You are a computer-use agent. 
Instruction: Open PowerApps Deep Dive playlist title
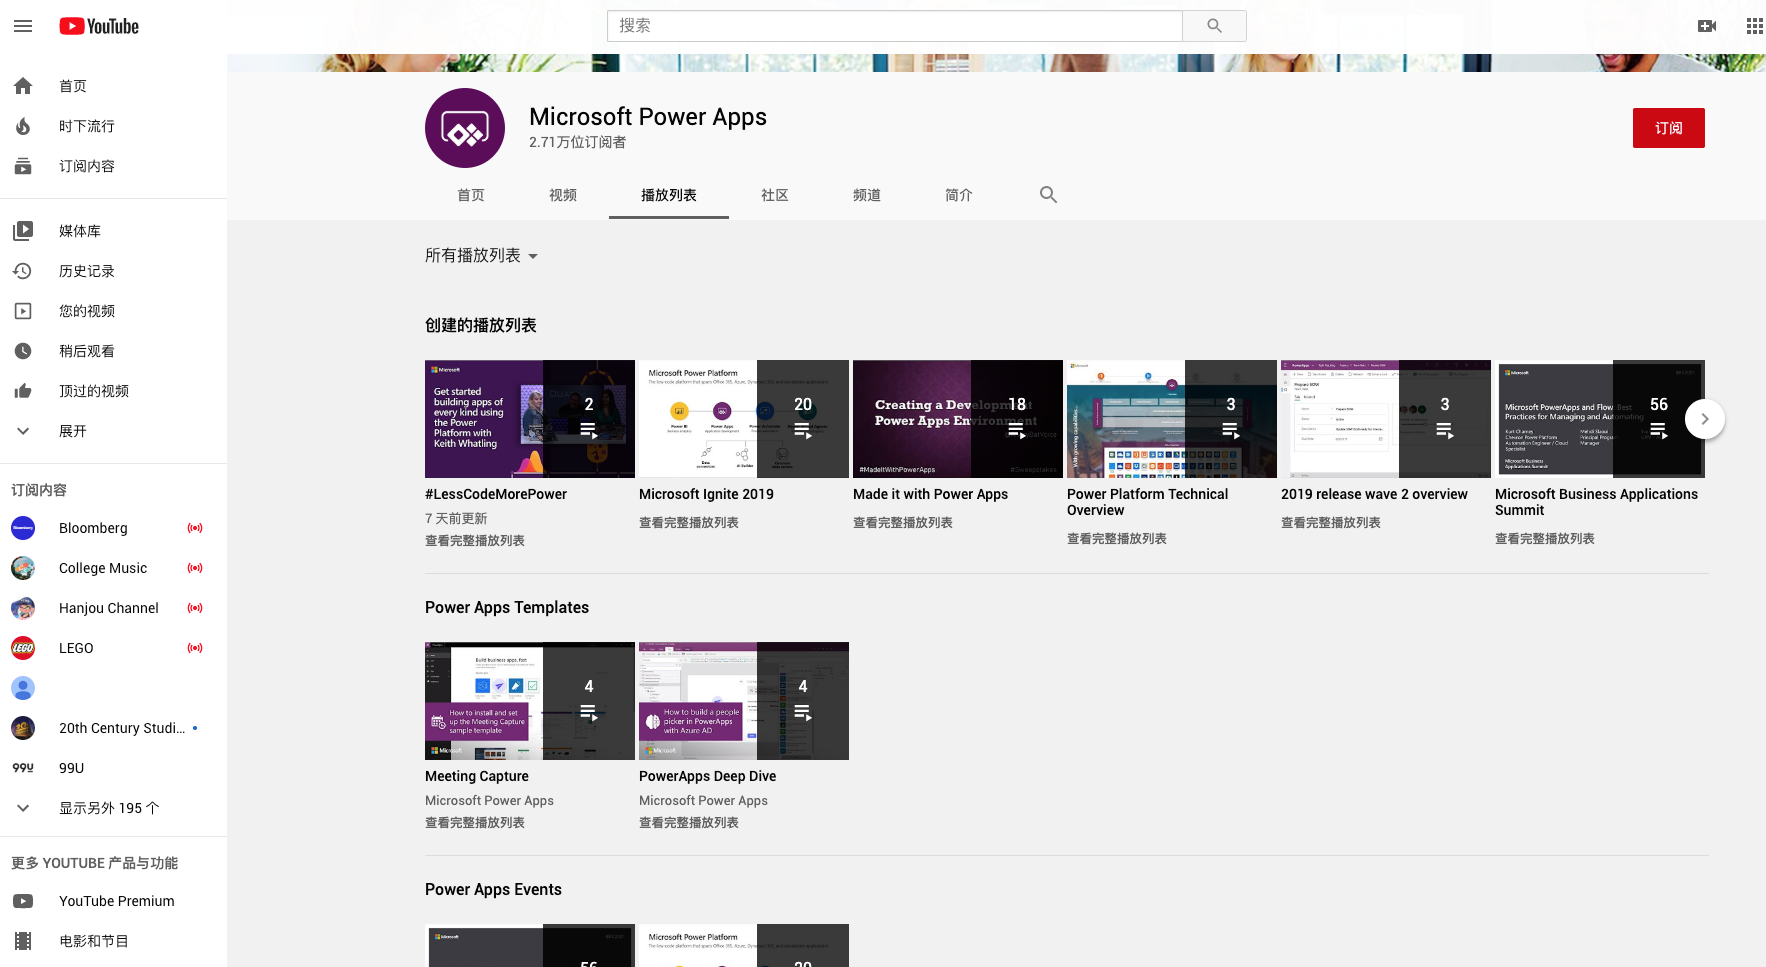point(707,776)
